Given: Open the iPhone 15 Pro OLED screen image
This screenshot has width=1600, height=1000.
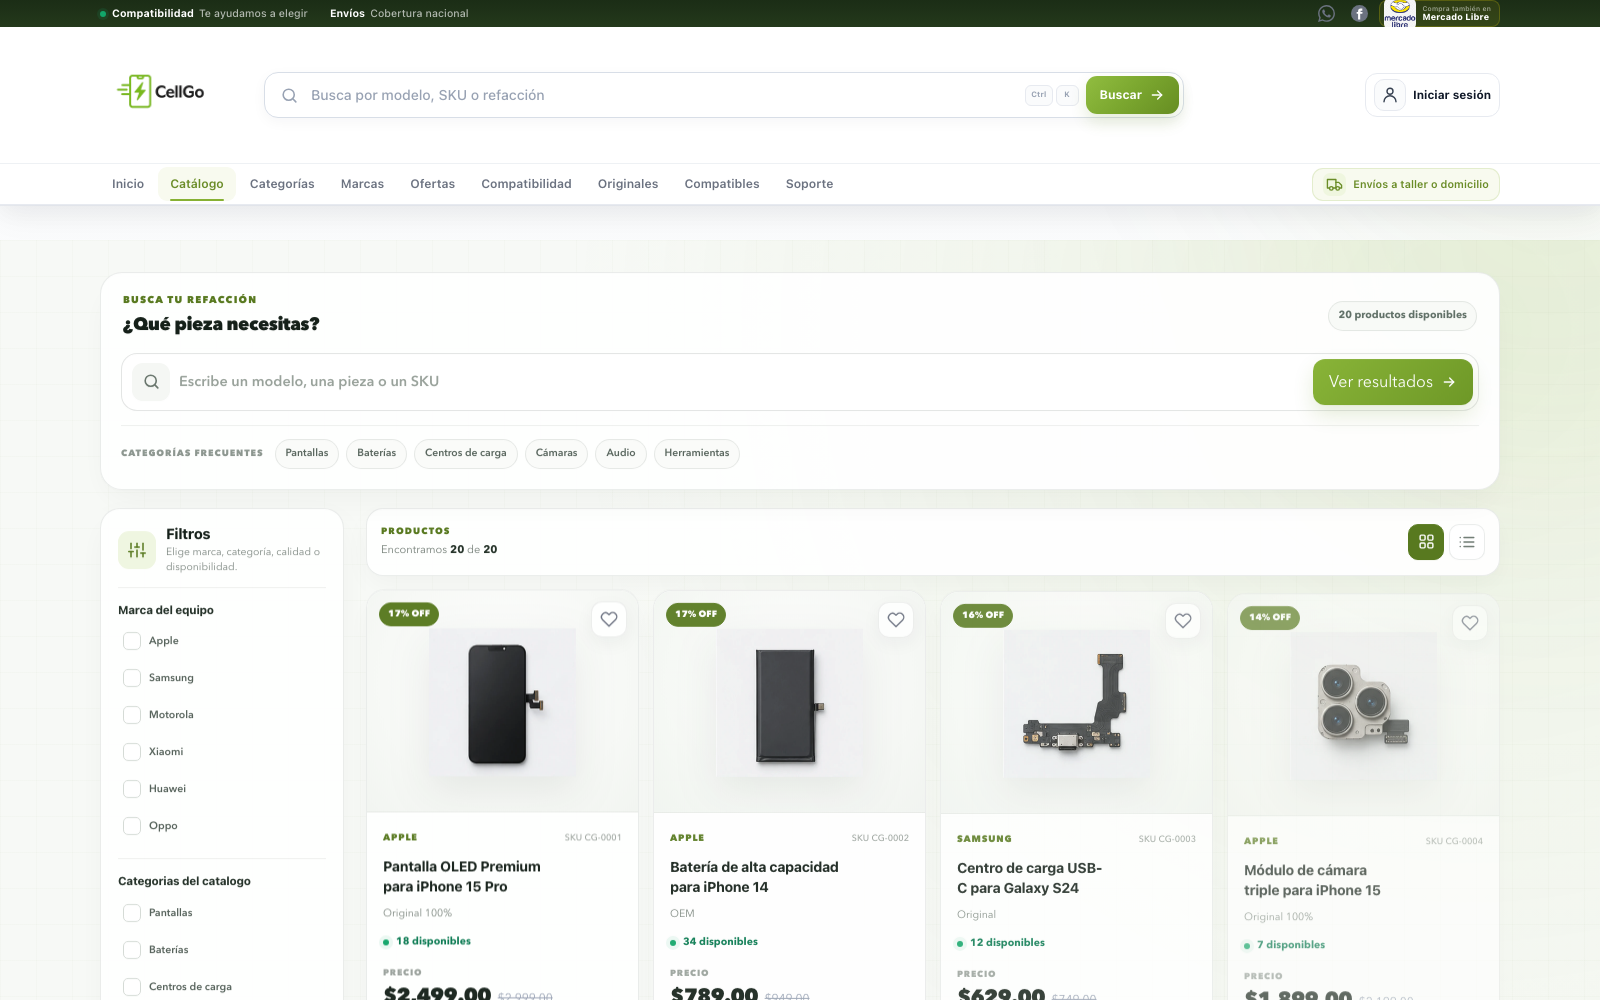Looking at the screenshot, I should (x=502, y=703).
